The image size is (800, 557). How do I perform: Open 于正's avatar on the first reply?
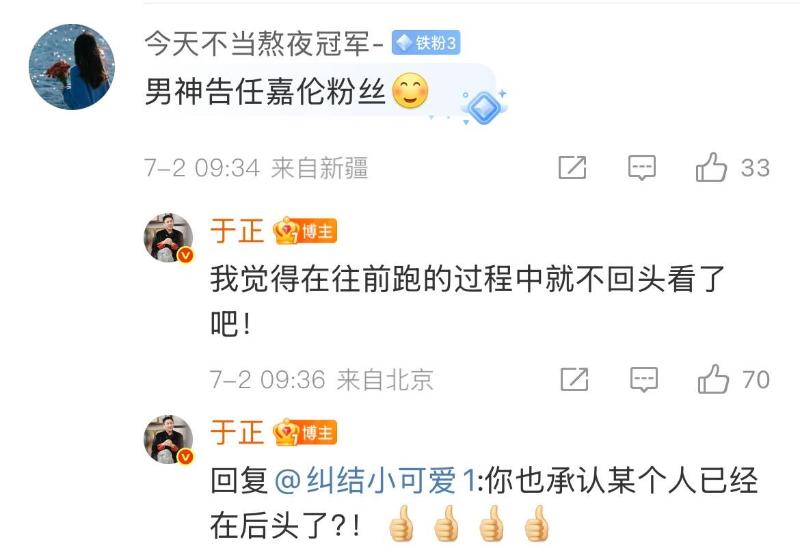click(169, 238)
